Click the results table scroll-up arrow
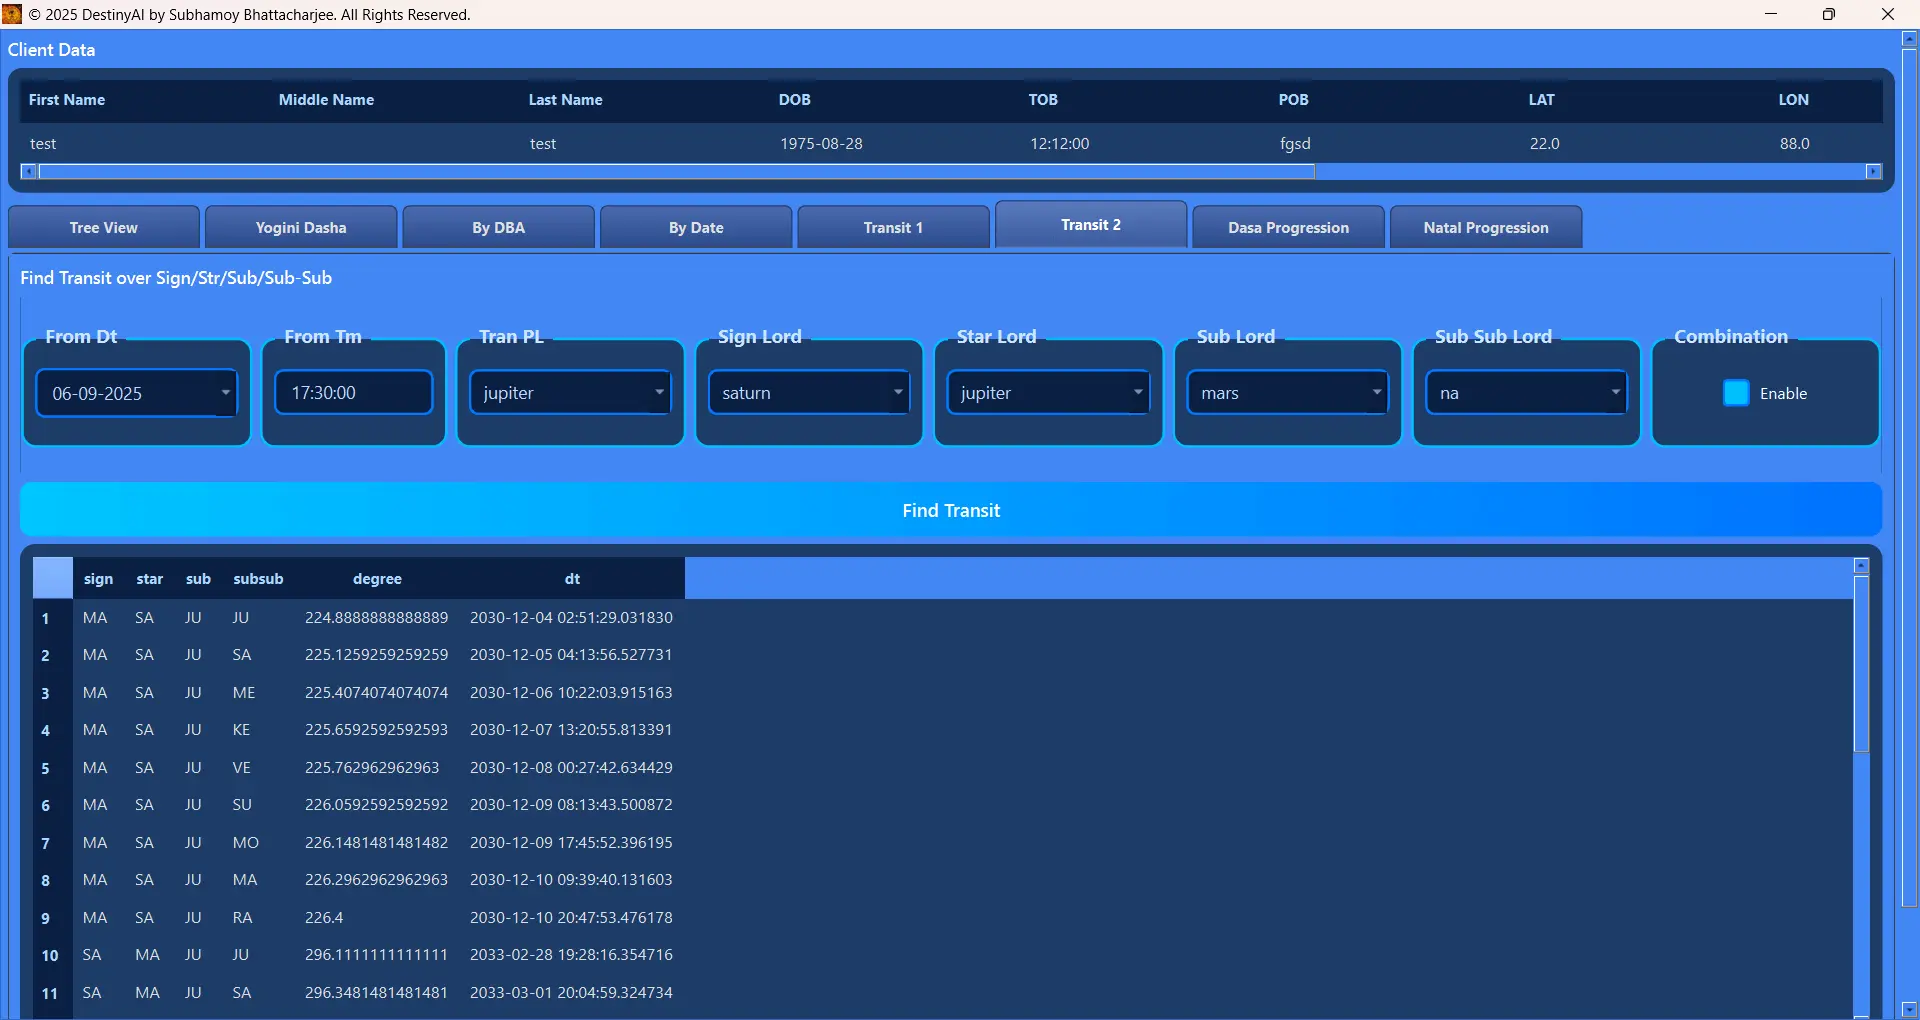The height and width of the screenshot is (1020, 1920). coord(1861,566)
